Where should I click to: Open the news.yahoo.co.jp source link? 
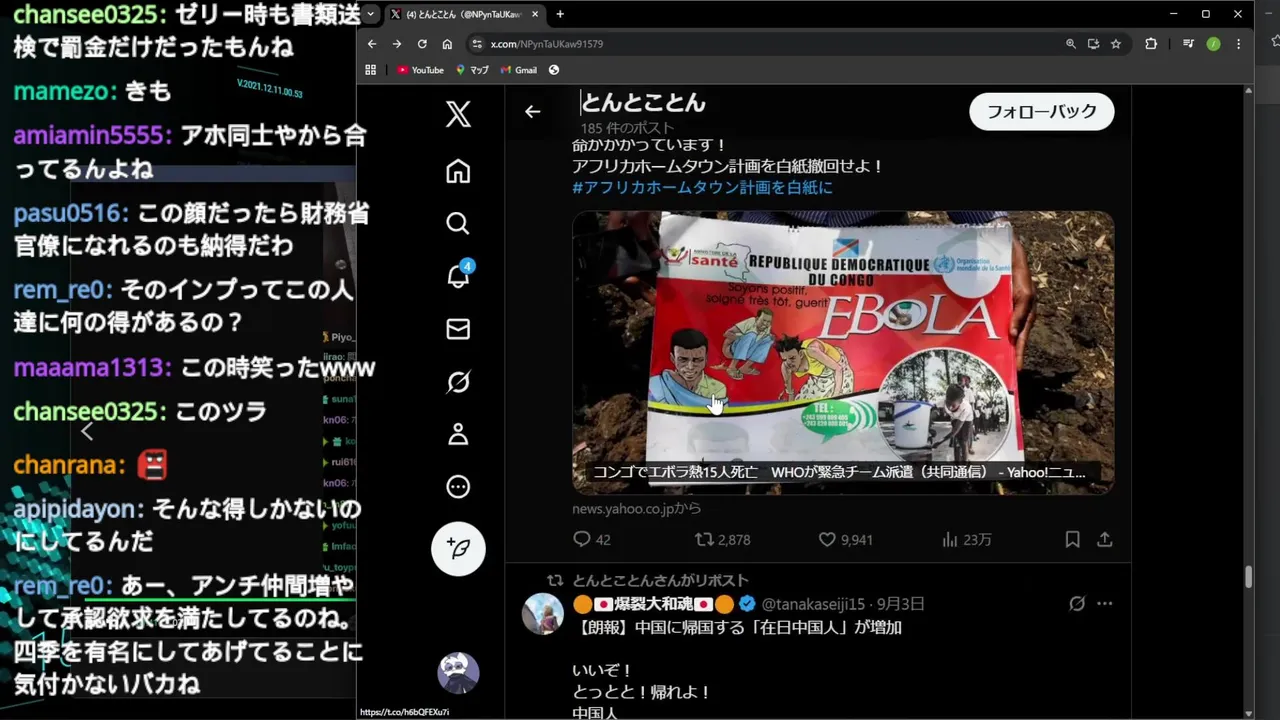[x=637, y=508]
